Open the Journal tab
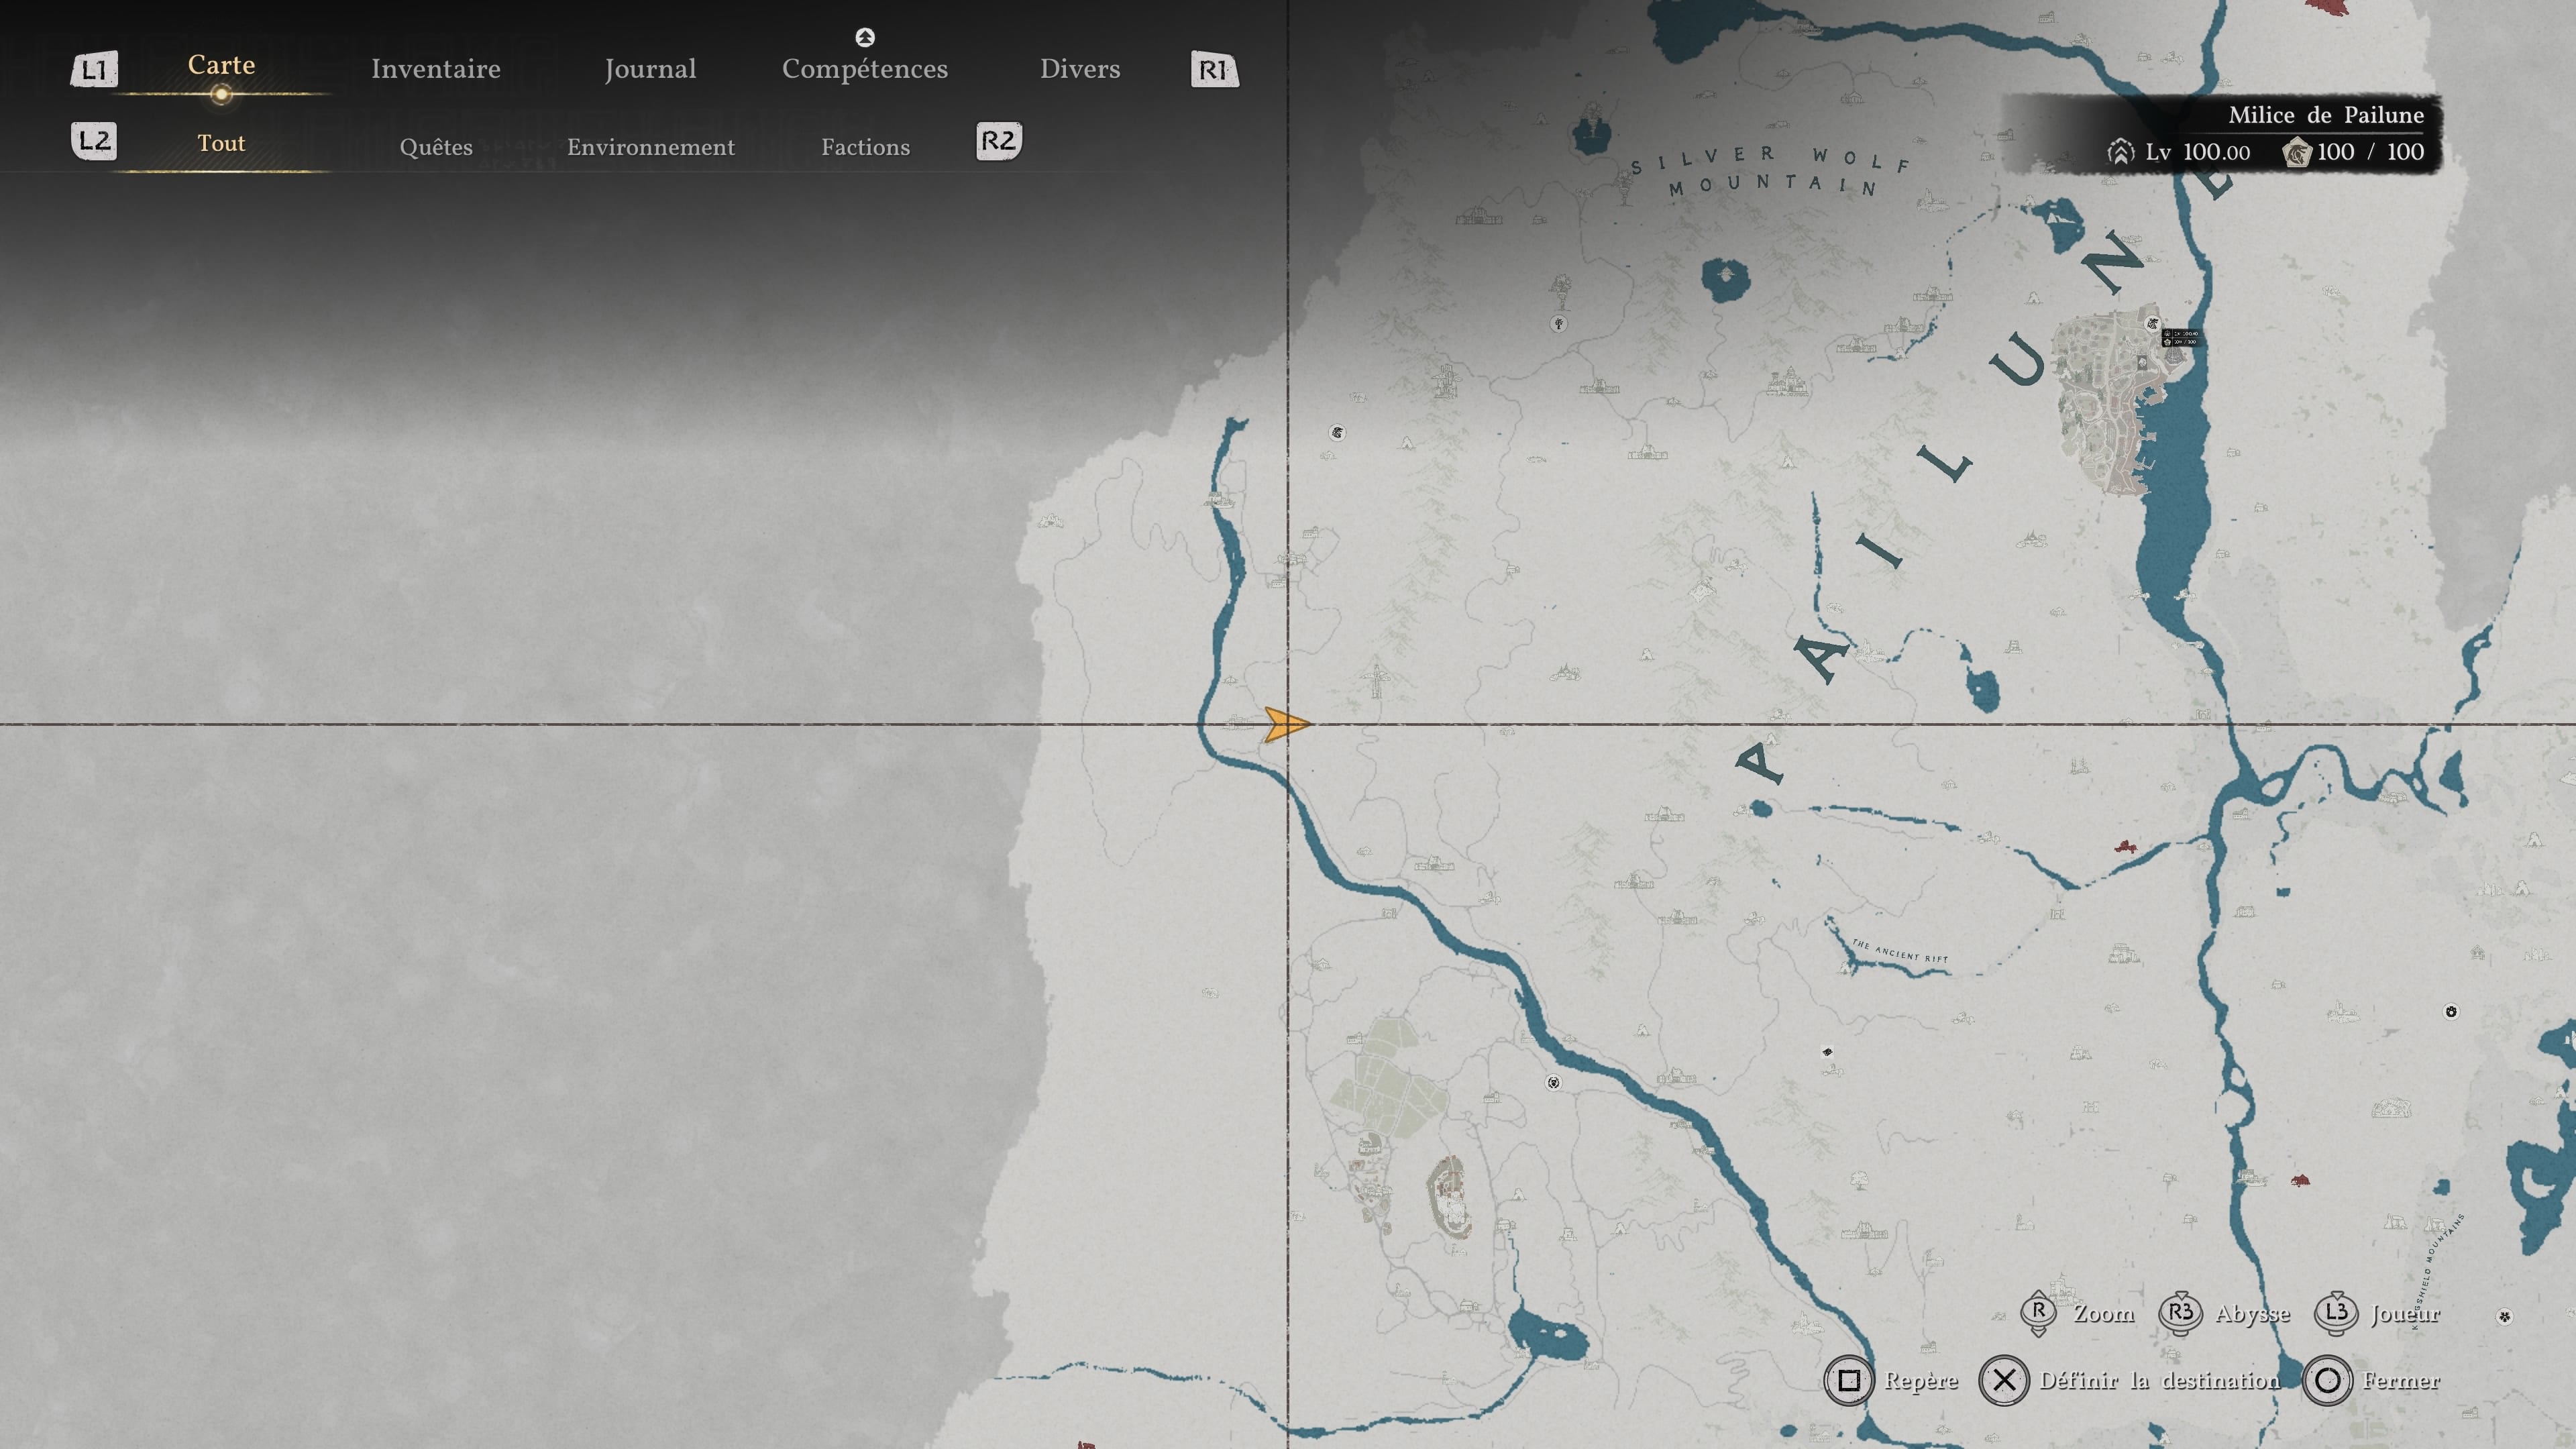 [x=650, y=69]
